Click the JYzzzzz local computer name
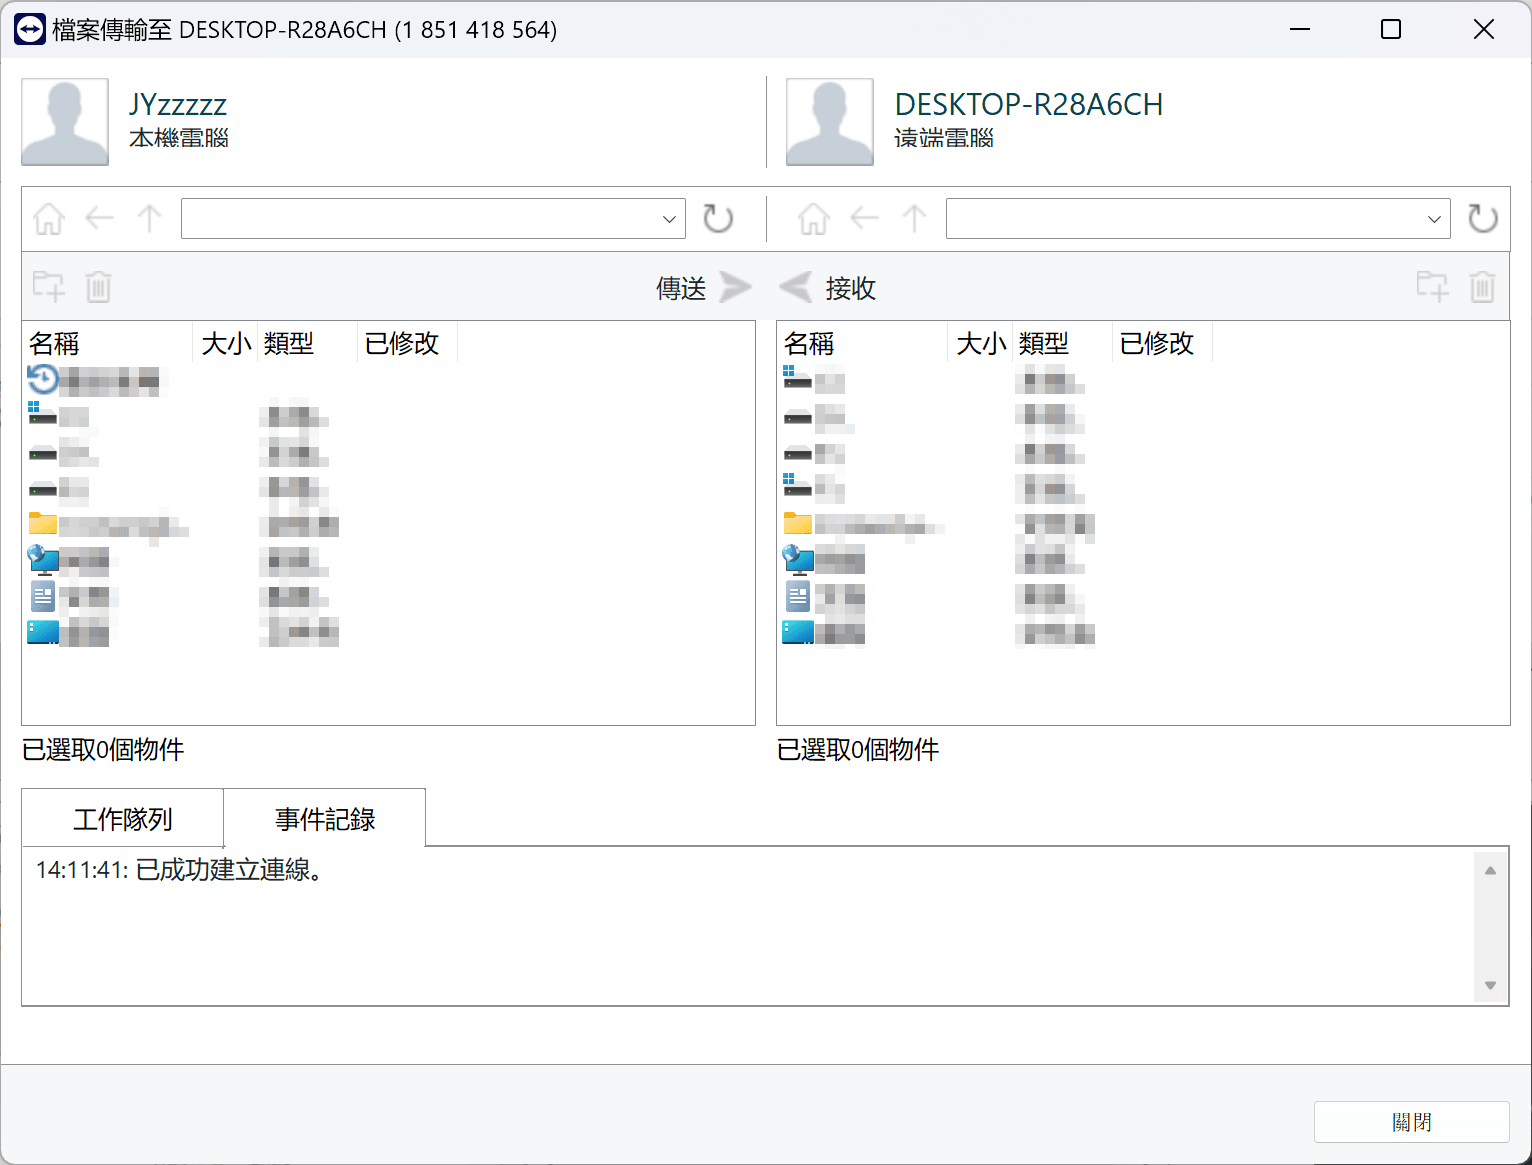This screenshot has height=1165, width=1532. [x=178, y=104]
